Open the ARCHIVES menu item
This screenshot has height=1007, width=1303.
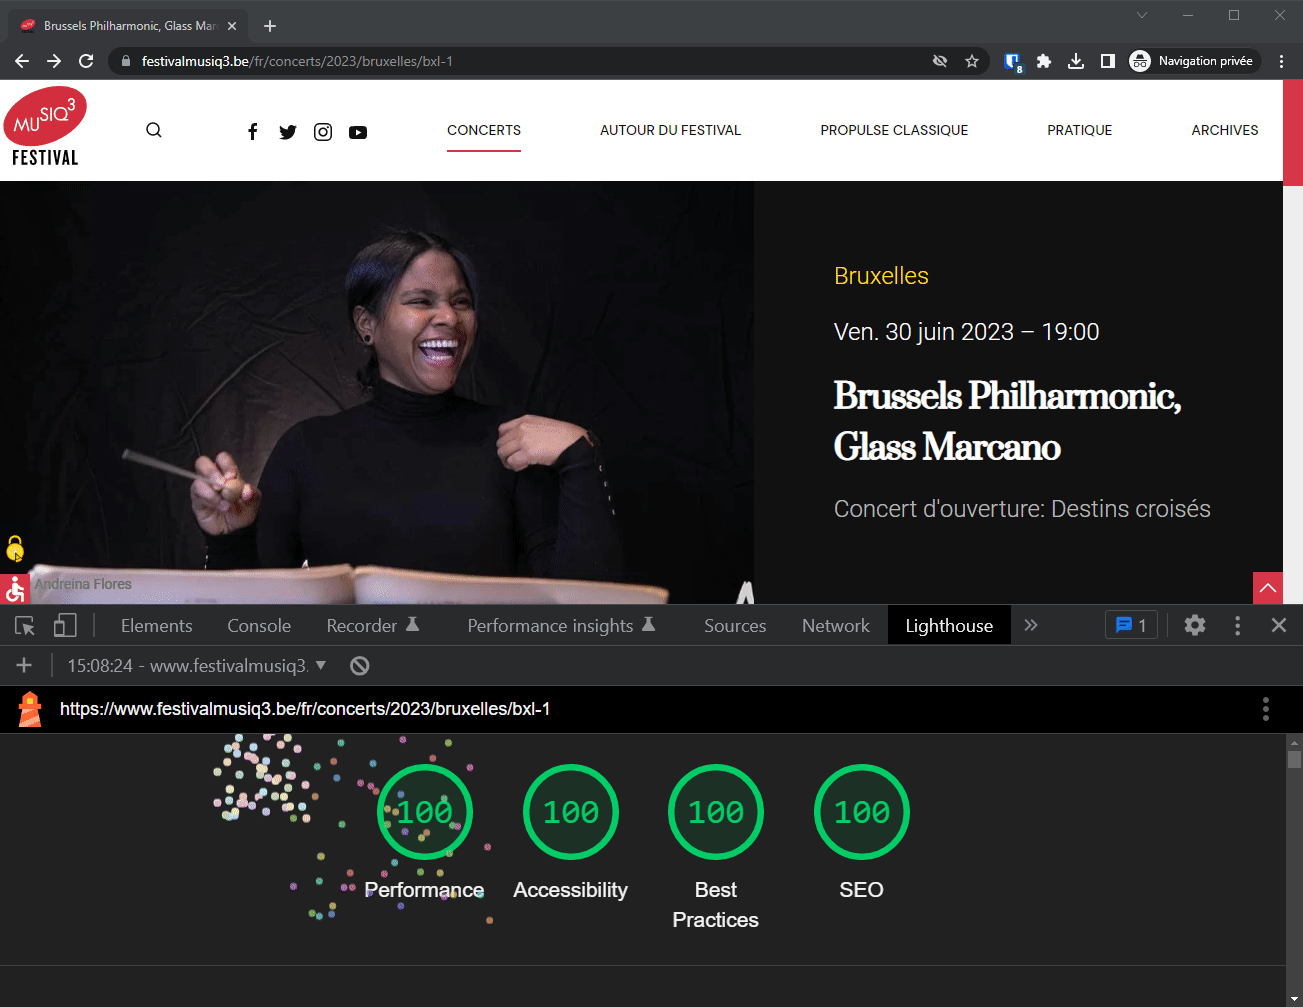1225,130
